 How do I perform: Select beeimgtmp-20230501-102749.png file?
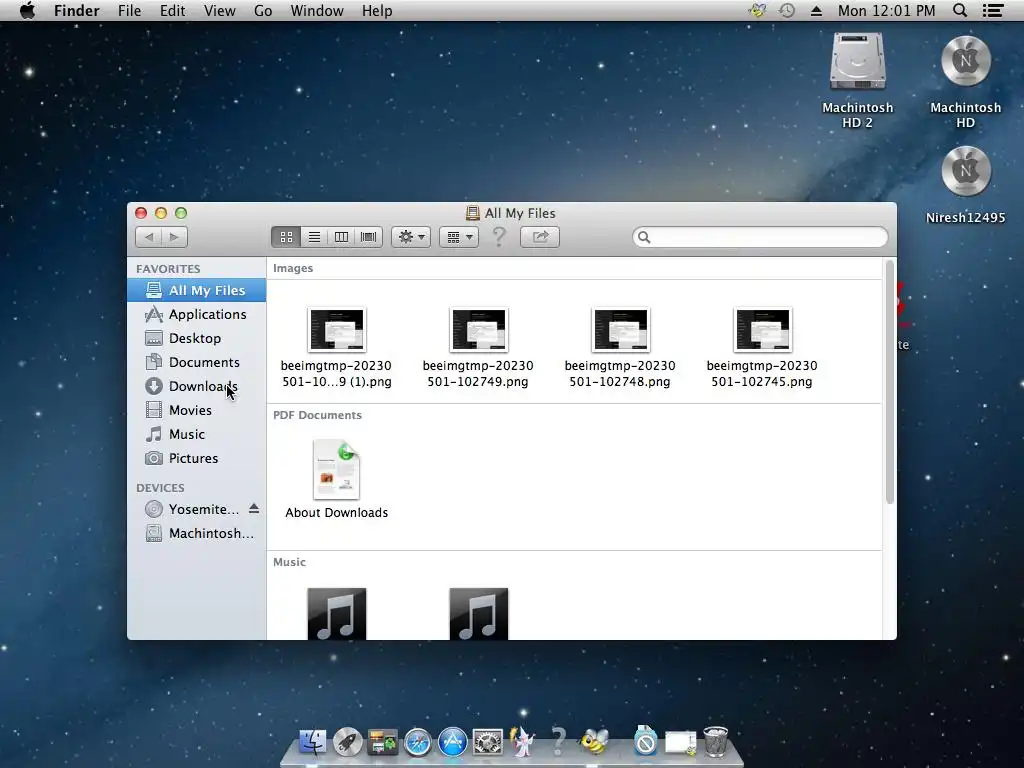coord(478,347)
